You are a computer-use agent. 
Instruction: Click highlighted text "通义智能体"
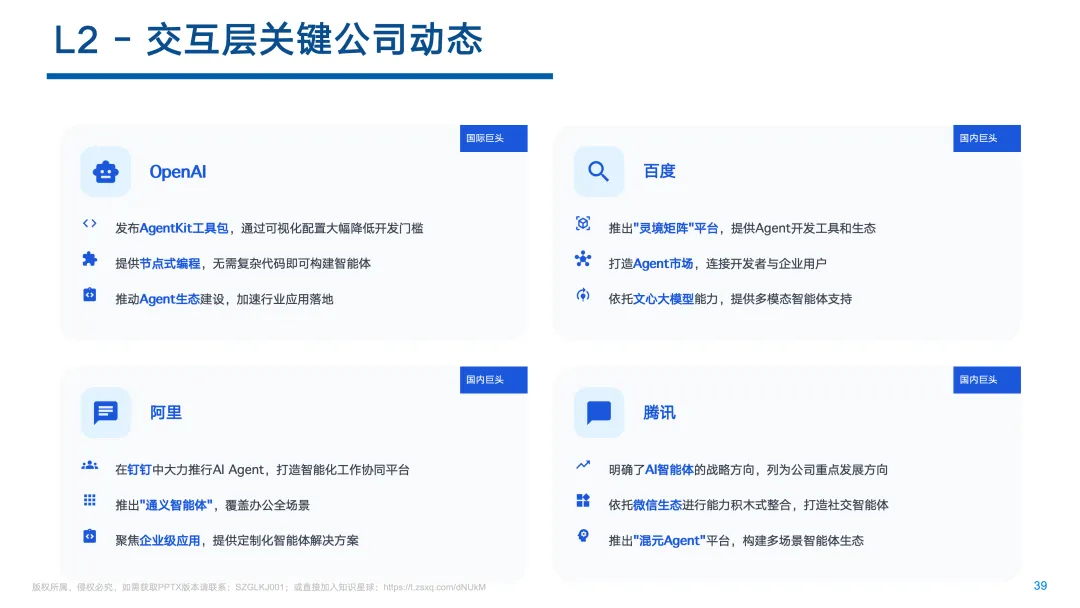176,505
